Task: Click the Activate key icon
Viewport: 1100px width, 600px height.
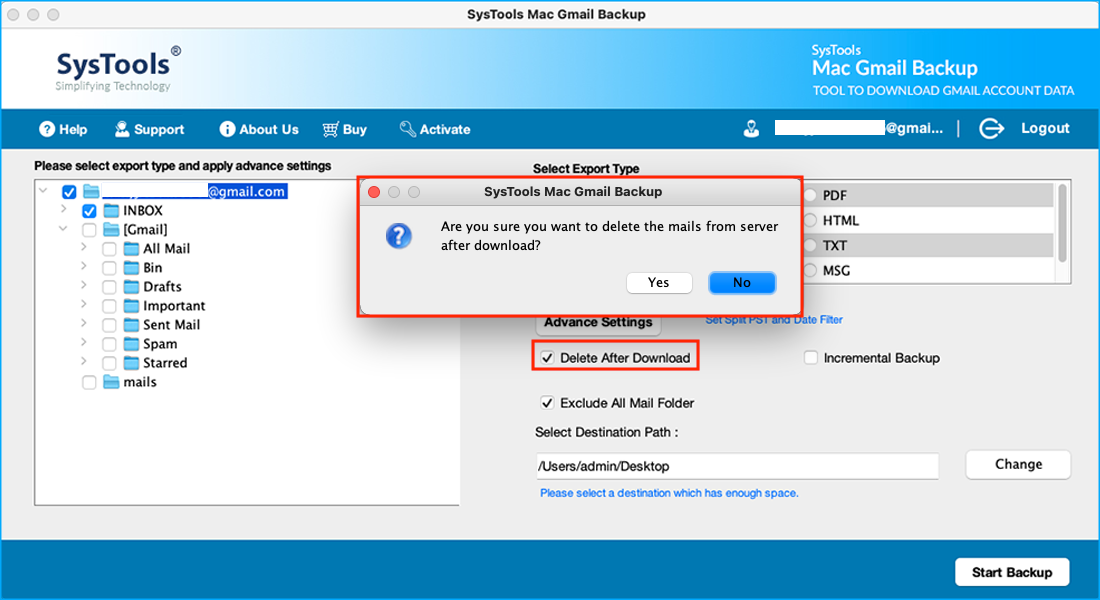Action: point(408,129)
